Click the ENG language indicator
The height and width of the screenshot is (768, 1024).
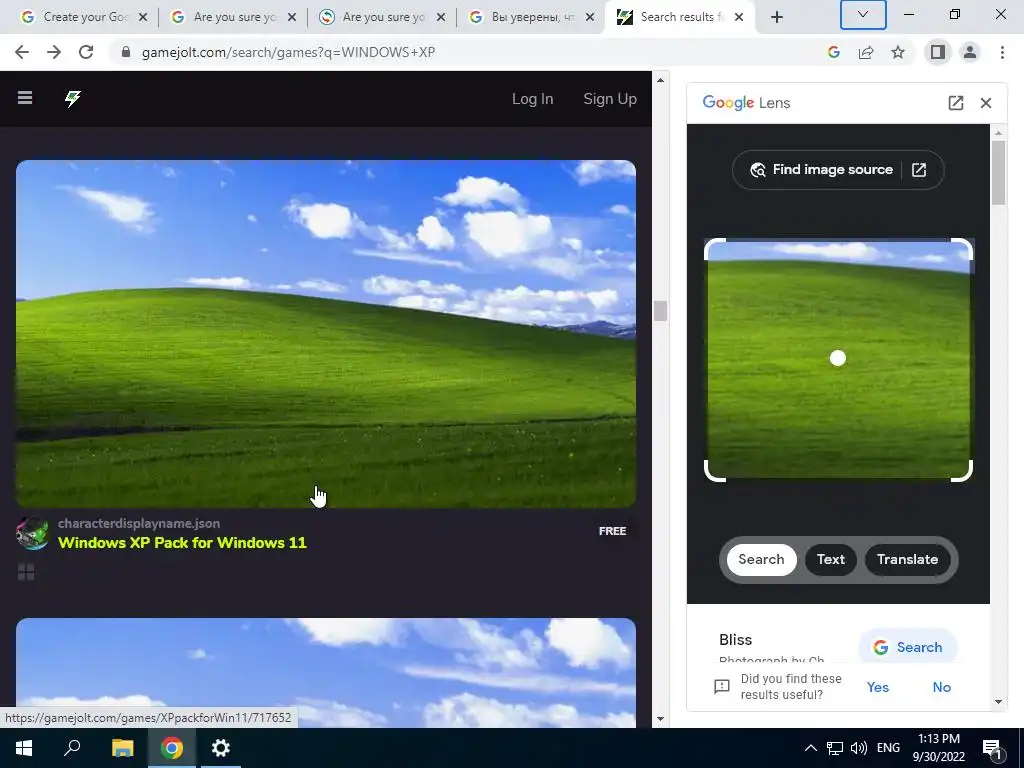[x=888, y=748]
